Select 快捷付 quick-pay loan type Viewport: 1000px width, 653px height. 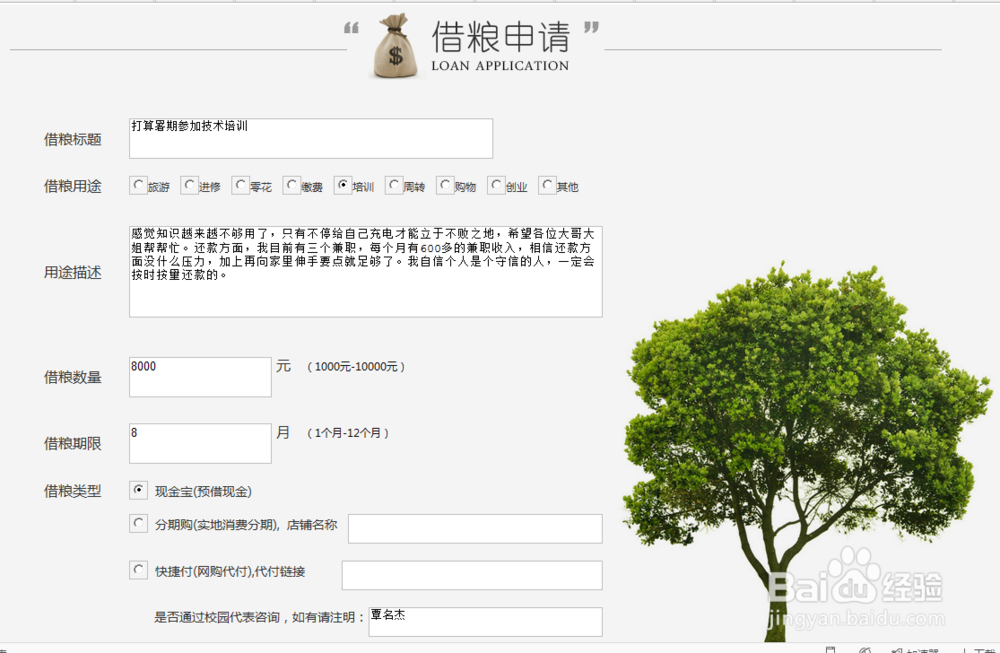(x=138, y=570)
